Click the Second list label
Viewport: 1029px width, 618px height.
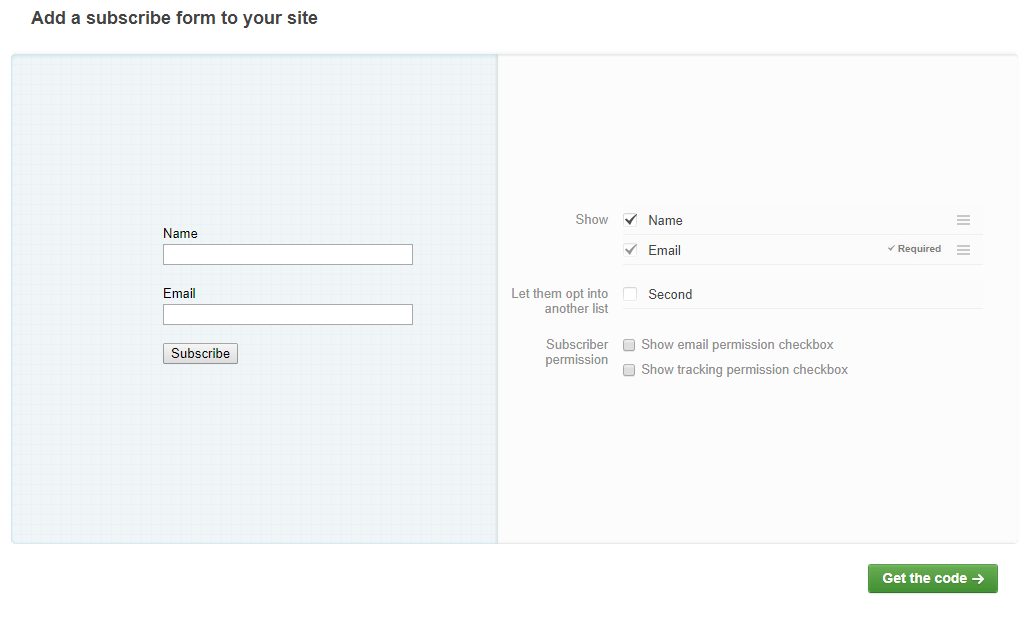coord(670,295)
